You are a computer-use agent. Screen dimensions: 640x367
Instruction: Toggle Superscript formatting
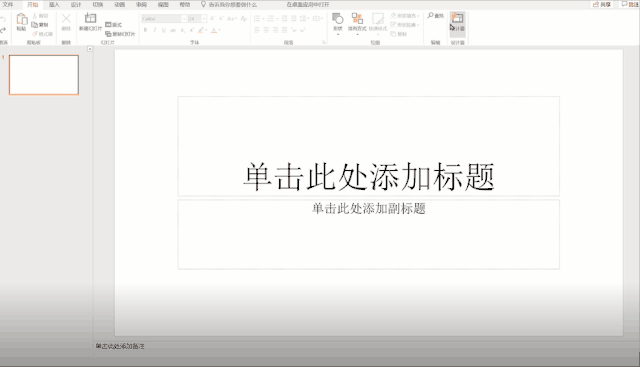tap(191, 30)
